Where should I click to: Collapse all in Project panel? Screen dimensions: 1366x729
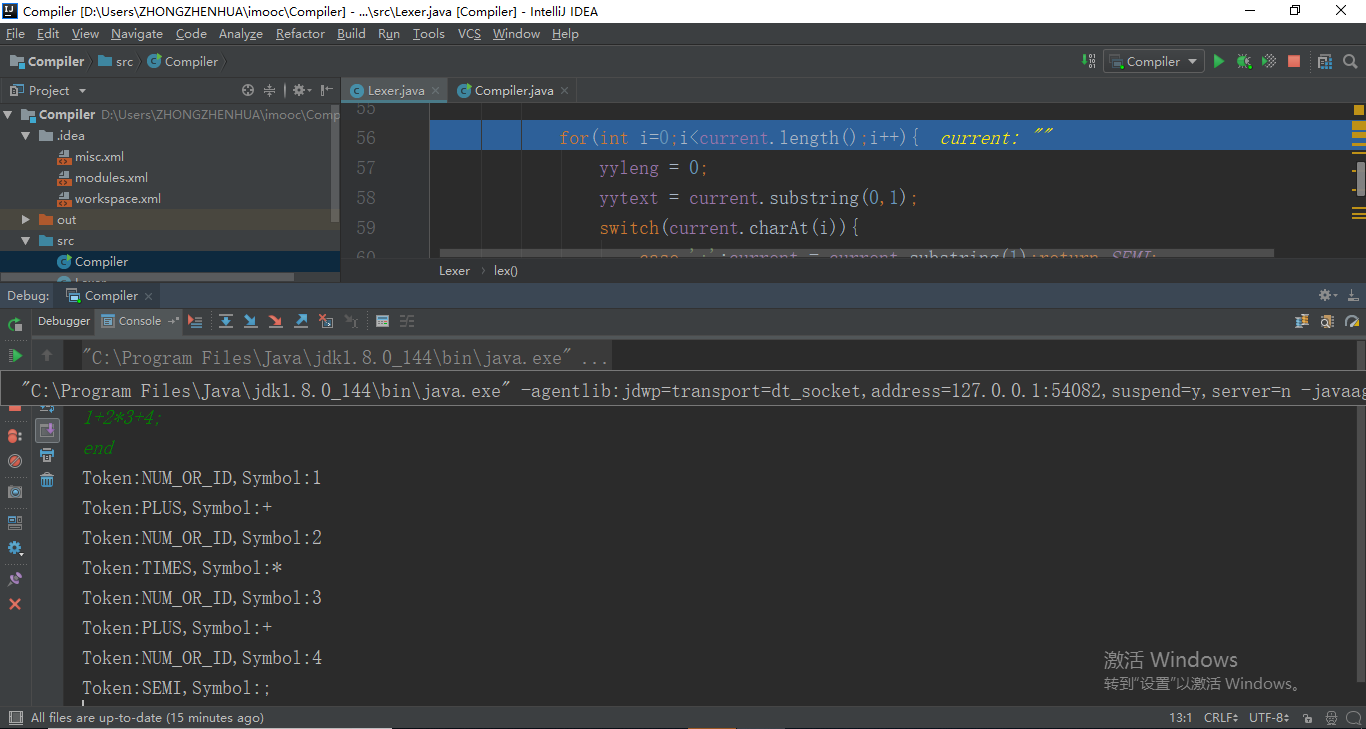pos(269,90)
